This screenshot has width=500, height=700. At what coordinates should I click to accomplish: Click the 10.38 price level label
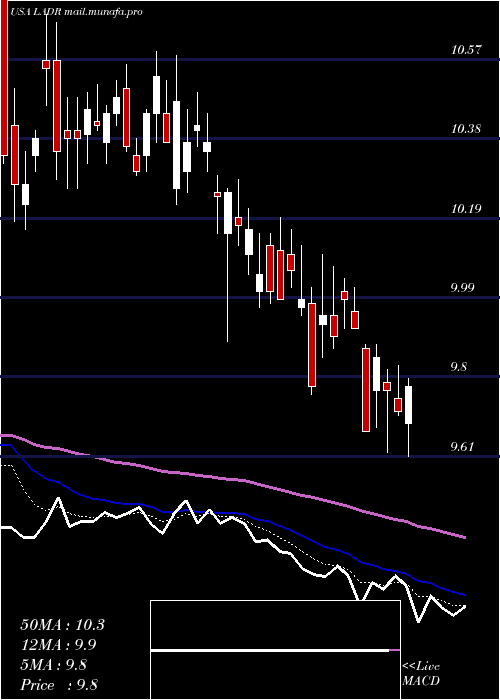point(466,129)
